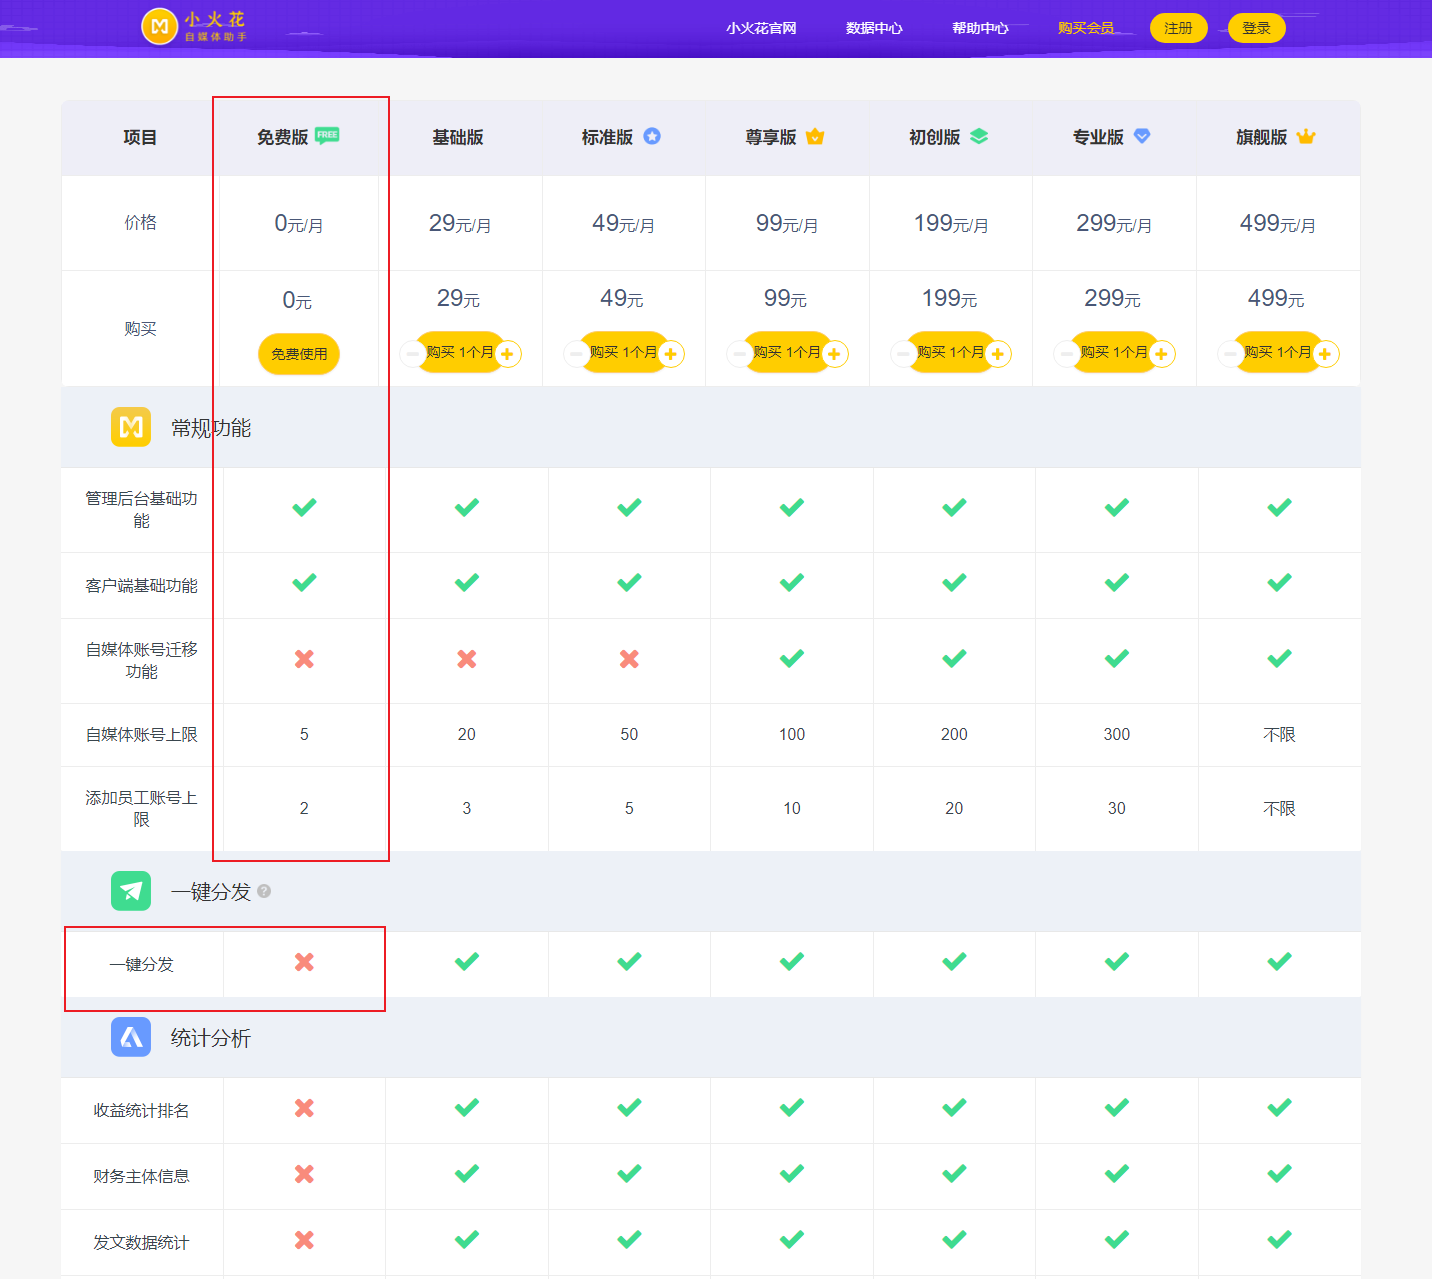Viewport: 1432px width, 1279px height.
Task: Click the FREE badge beside 免费版
Action: coord(327,136)
